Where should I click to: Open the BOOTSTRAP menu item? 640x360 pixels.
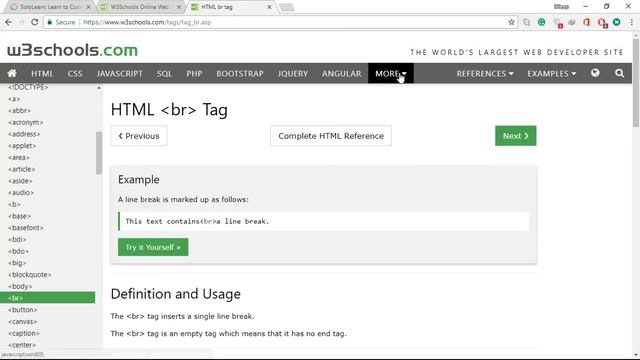click(240, 73)
